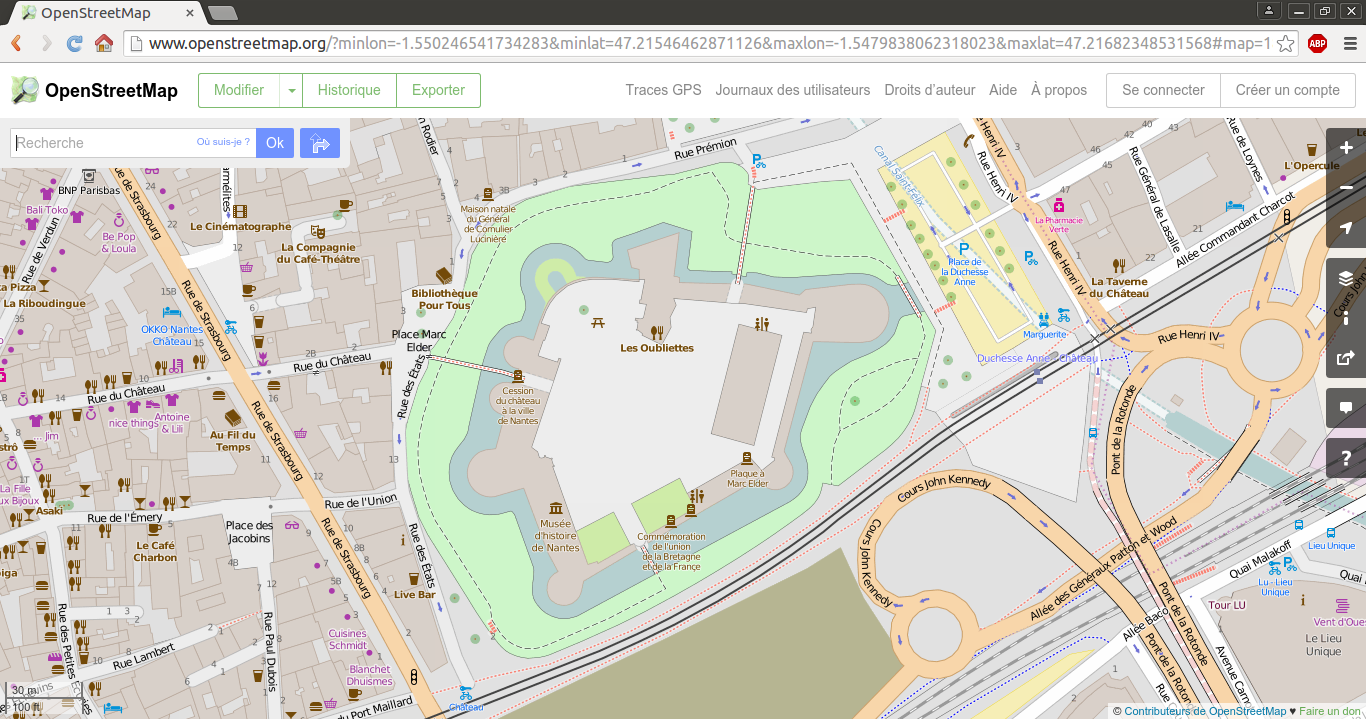Reload the page with the refresh icon
Screen dimensions: 1366x719
pyautogui.click(x=74, y=44)
